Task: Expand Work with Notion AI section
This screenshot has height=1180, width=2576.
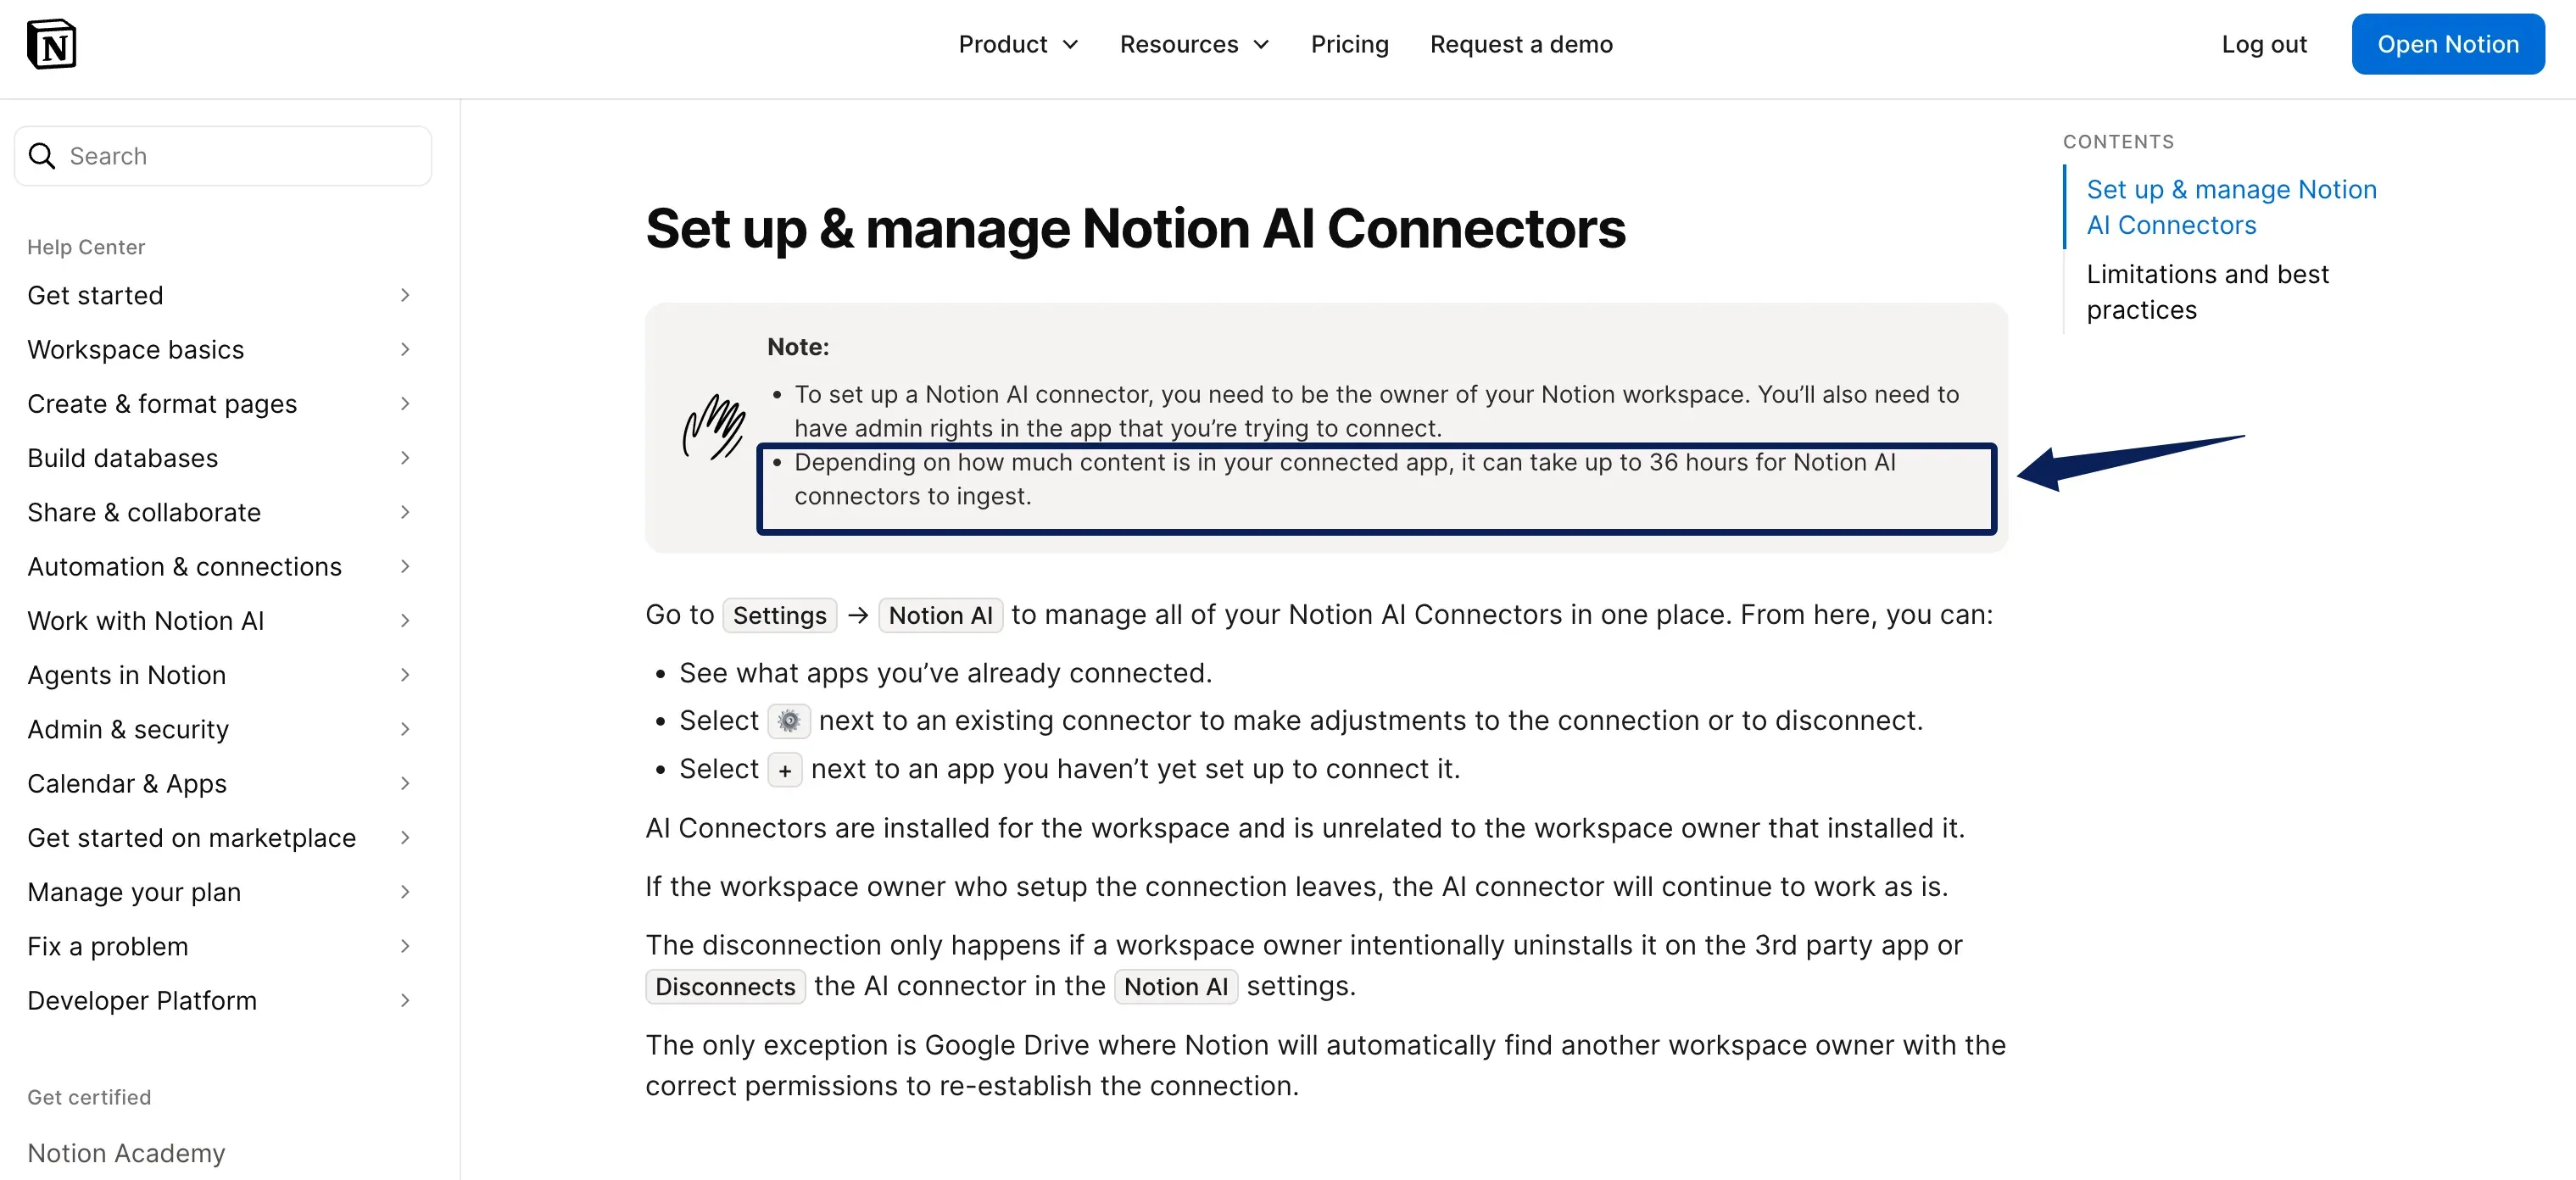Action: coord(220,621)
